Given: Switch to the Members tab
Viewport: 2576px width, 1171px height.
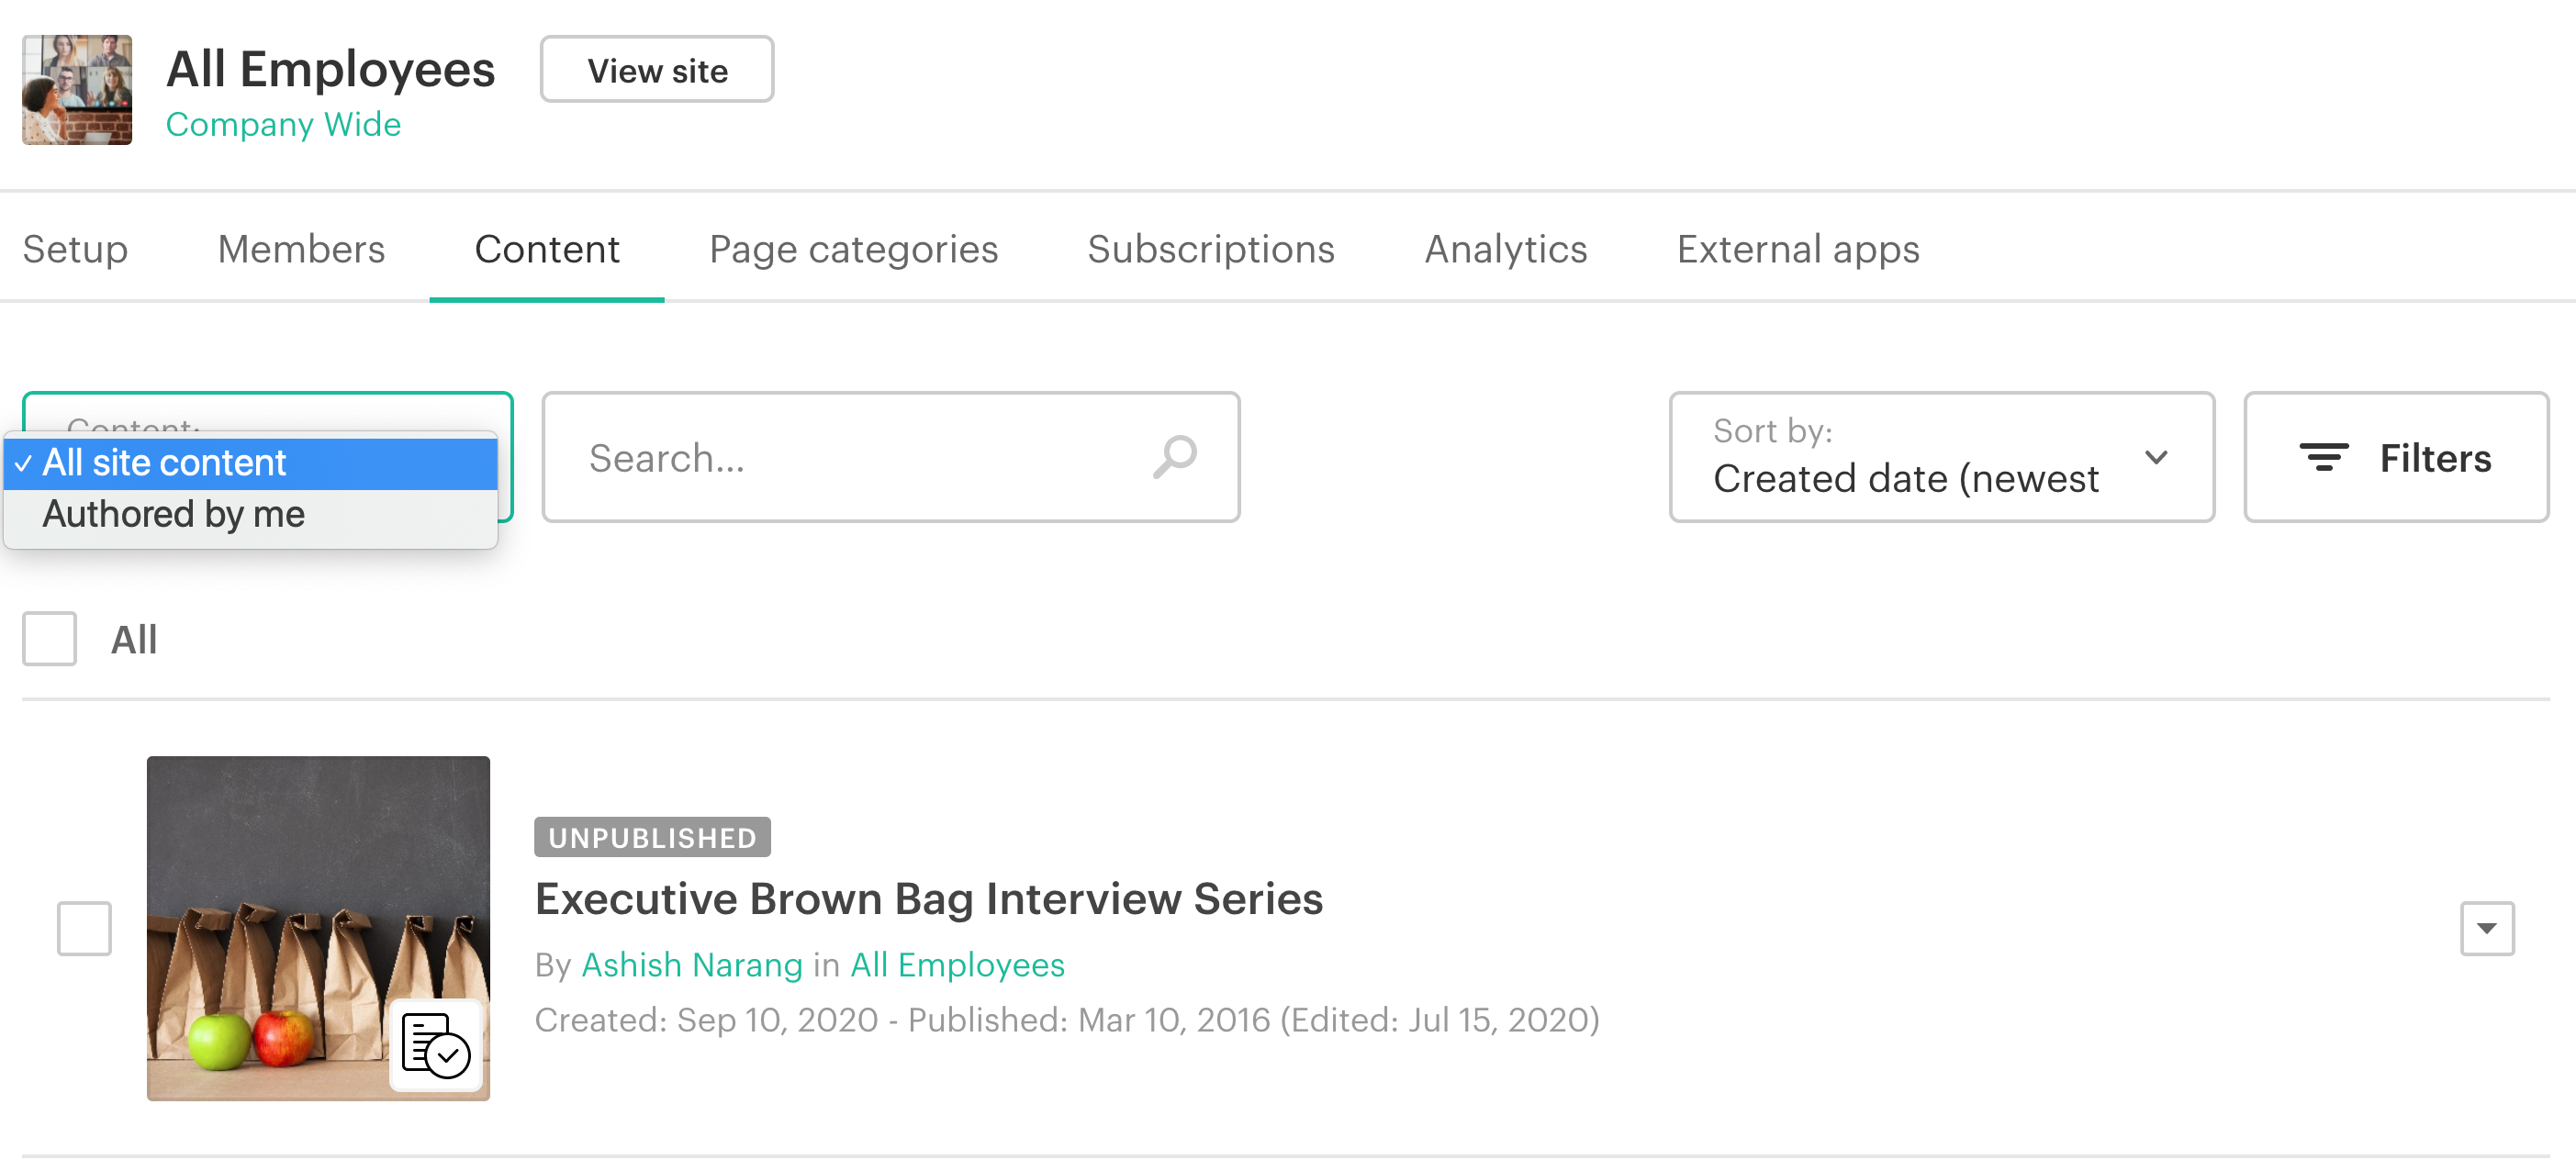Looking at the screenshot, I should tap(301, 249).
